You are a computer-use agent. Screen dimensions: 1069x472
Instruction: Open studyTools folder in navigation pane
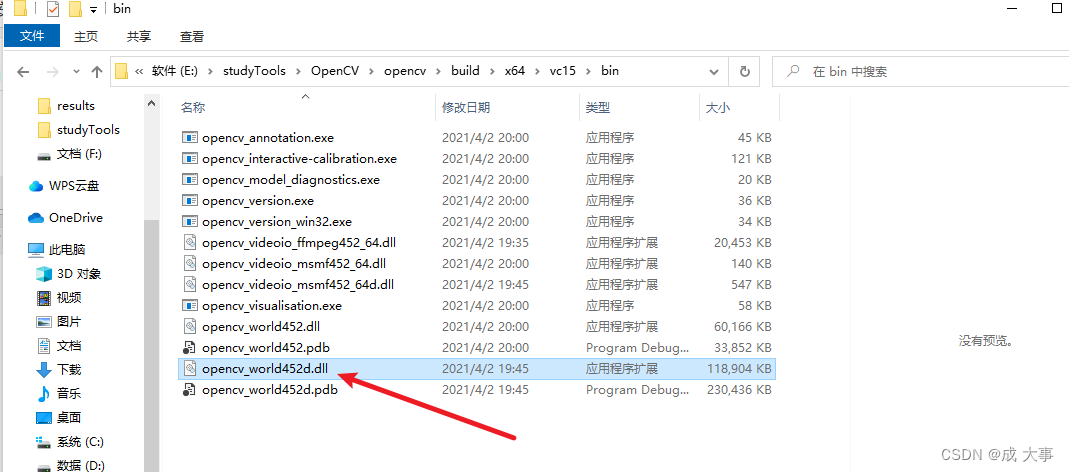78,130
